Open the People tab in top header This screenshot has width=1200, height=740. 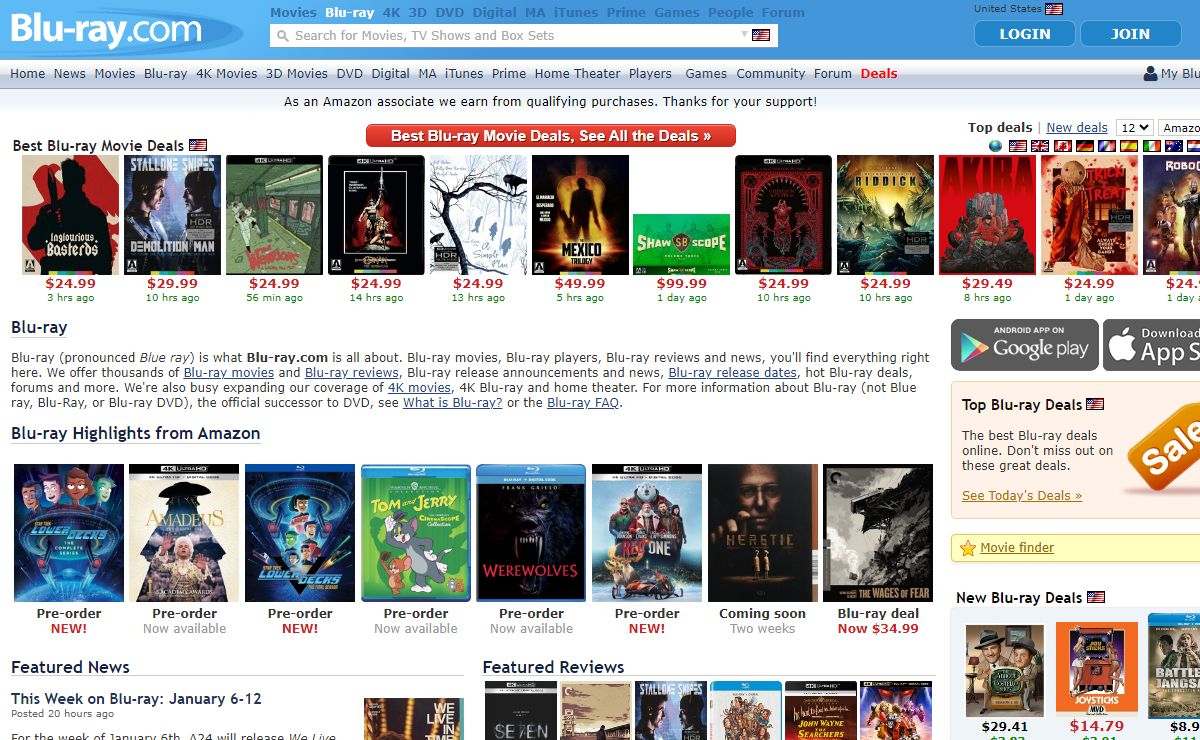(731, 12)
